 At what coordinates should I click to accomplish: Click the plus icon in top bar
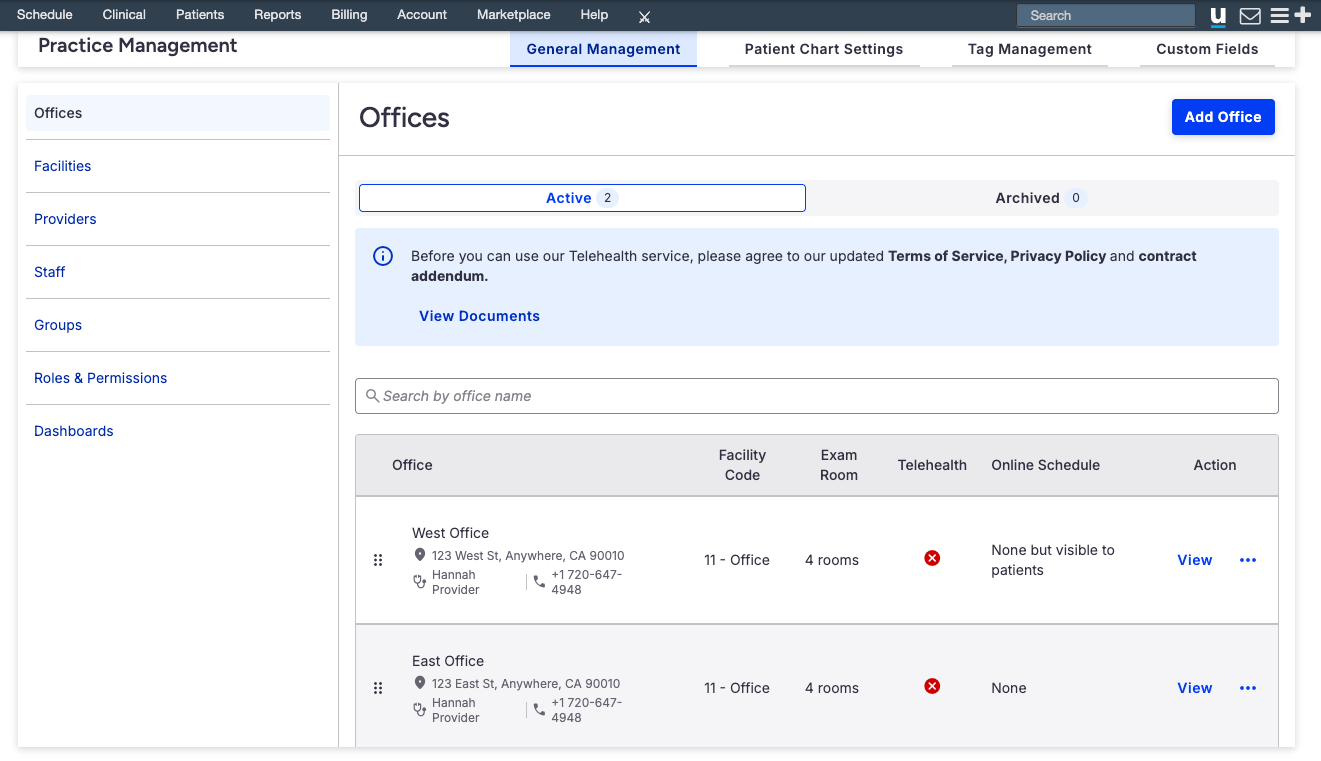[x=1302, y=15]
